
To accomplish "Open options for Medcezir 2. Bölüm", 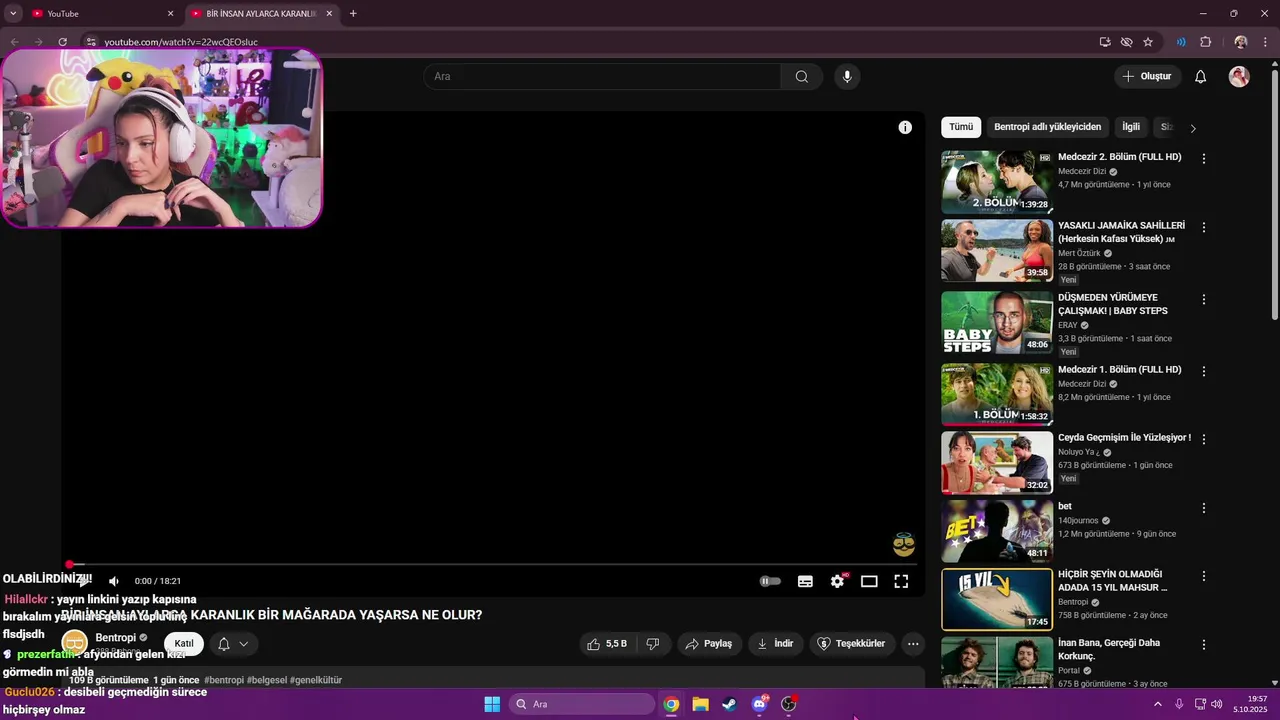I will (x=1204, y=159).
